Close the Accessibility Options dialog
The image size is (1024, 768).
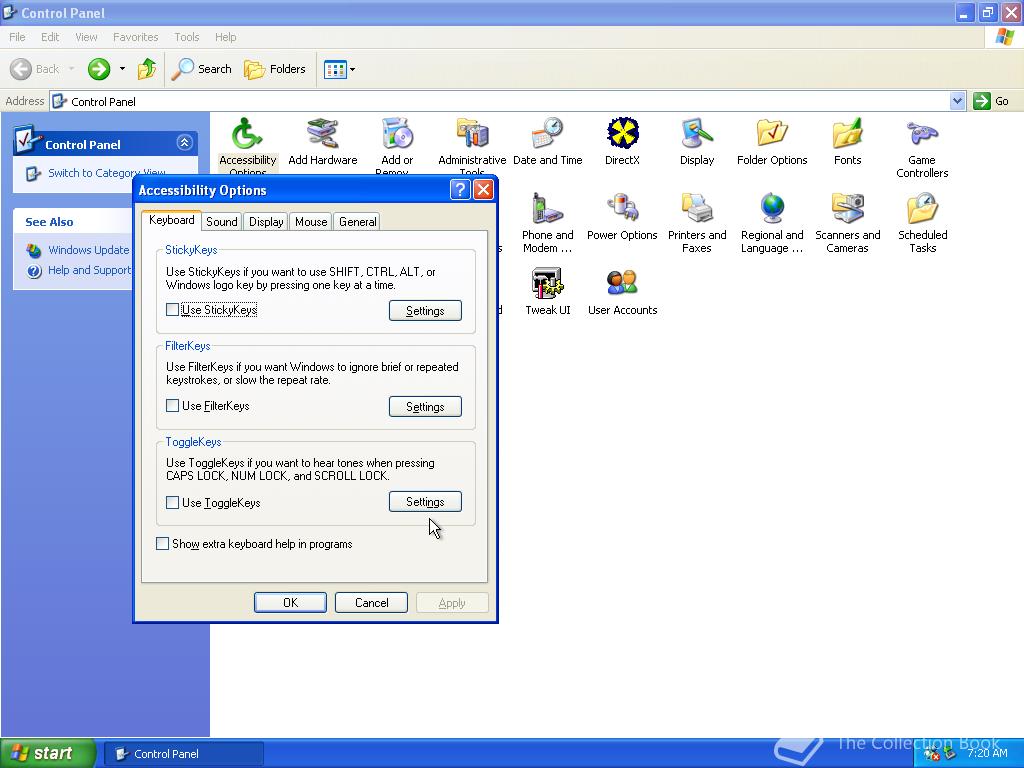pos(483,190)
